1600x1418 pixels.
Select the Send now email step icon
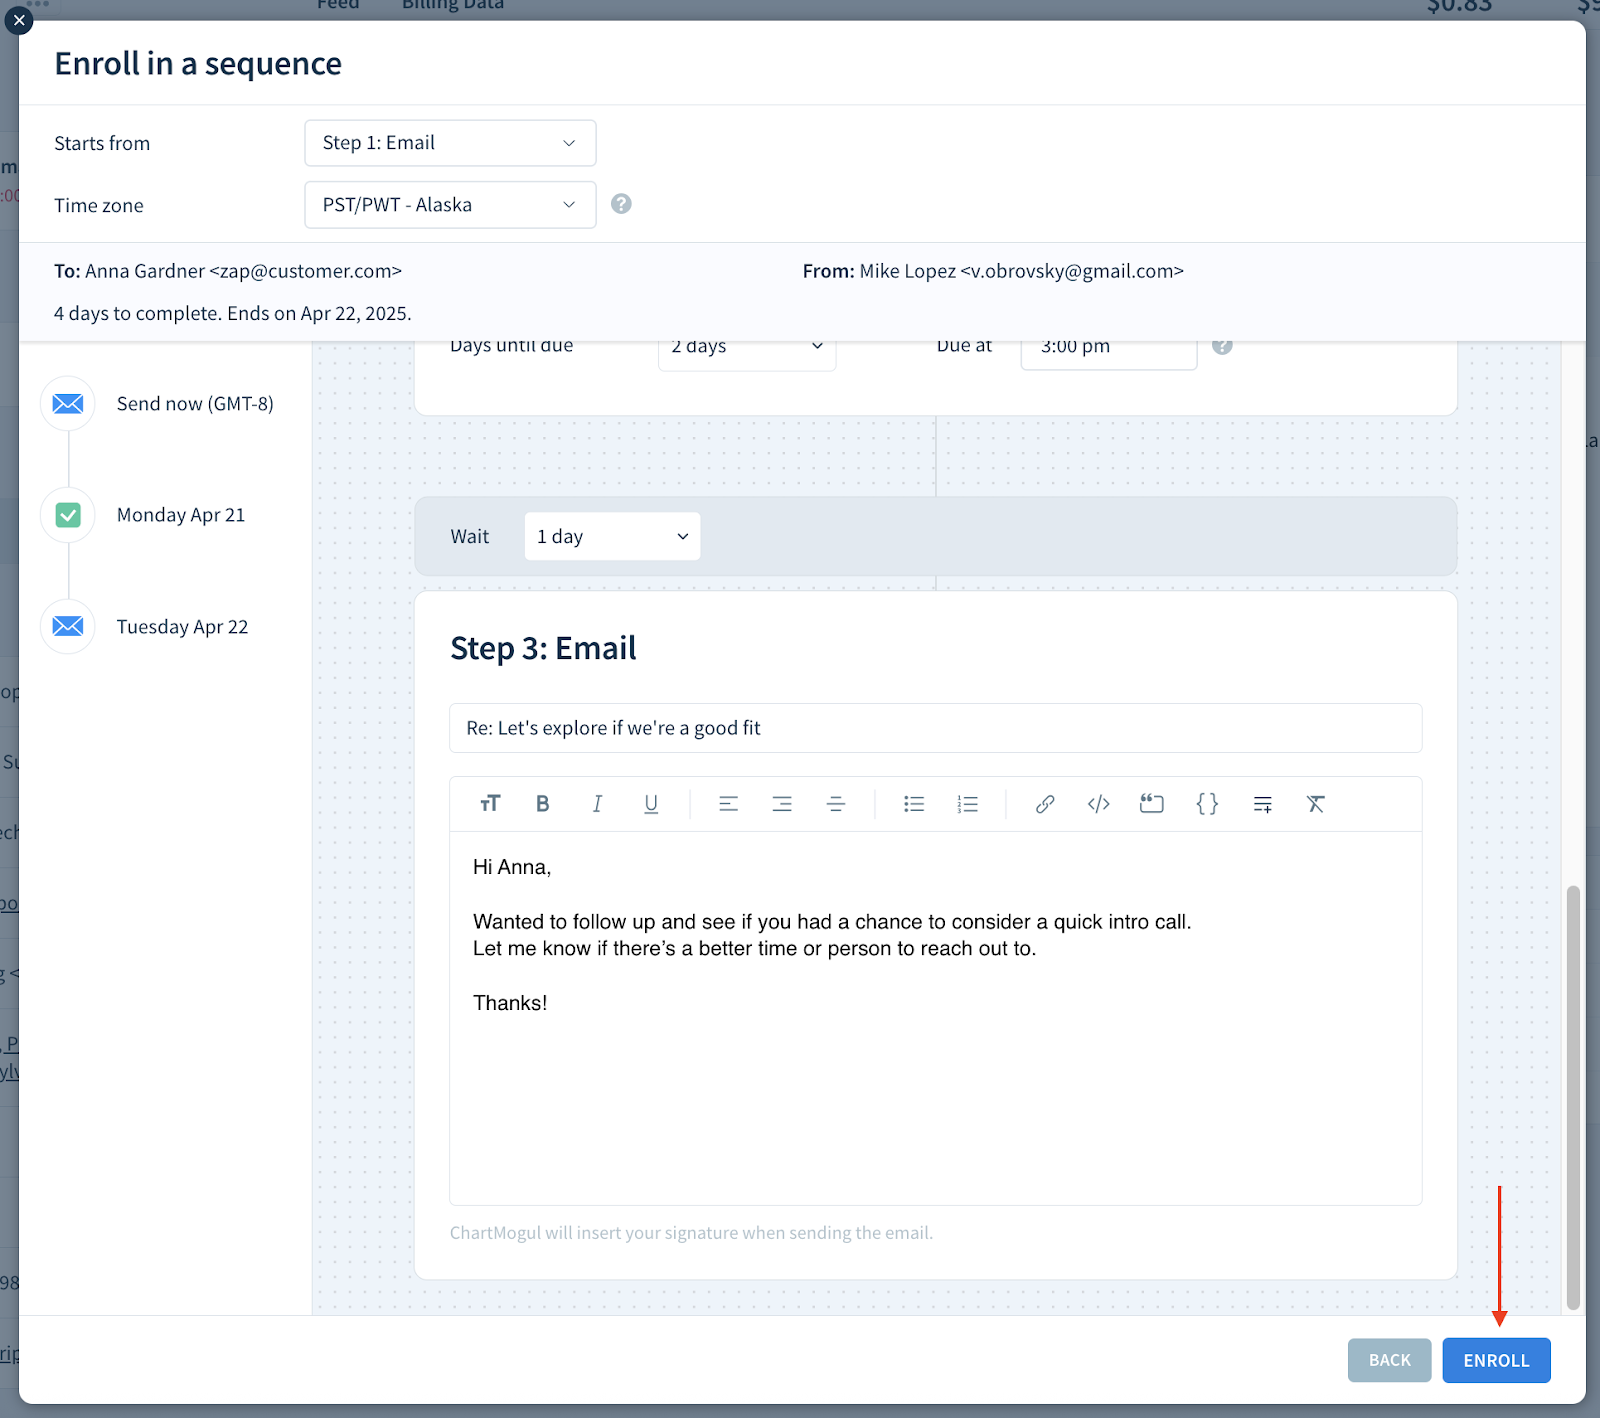(x=68, y=404)
